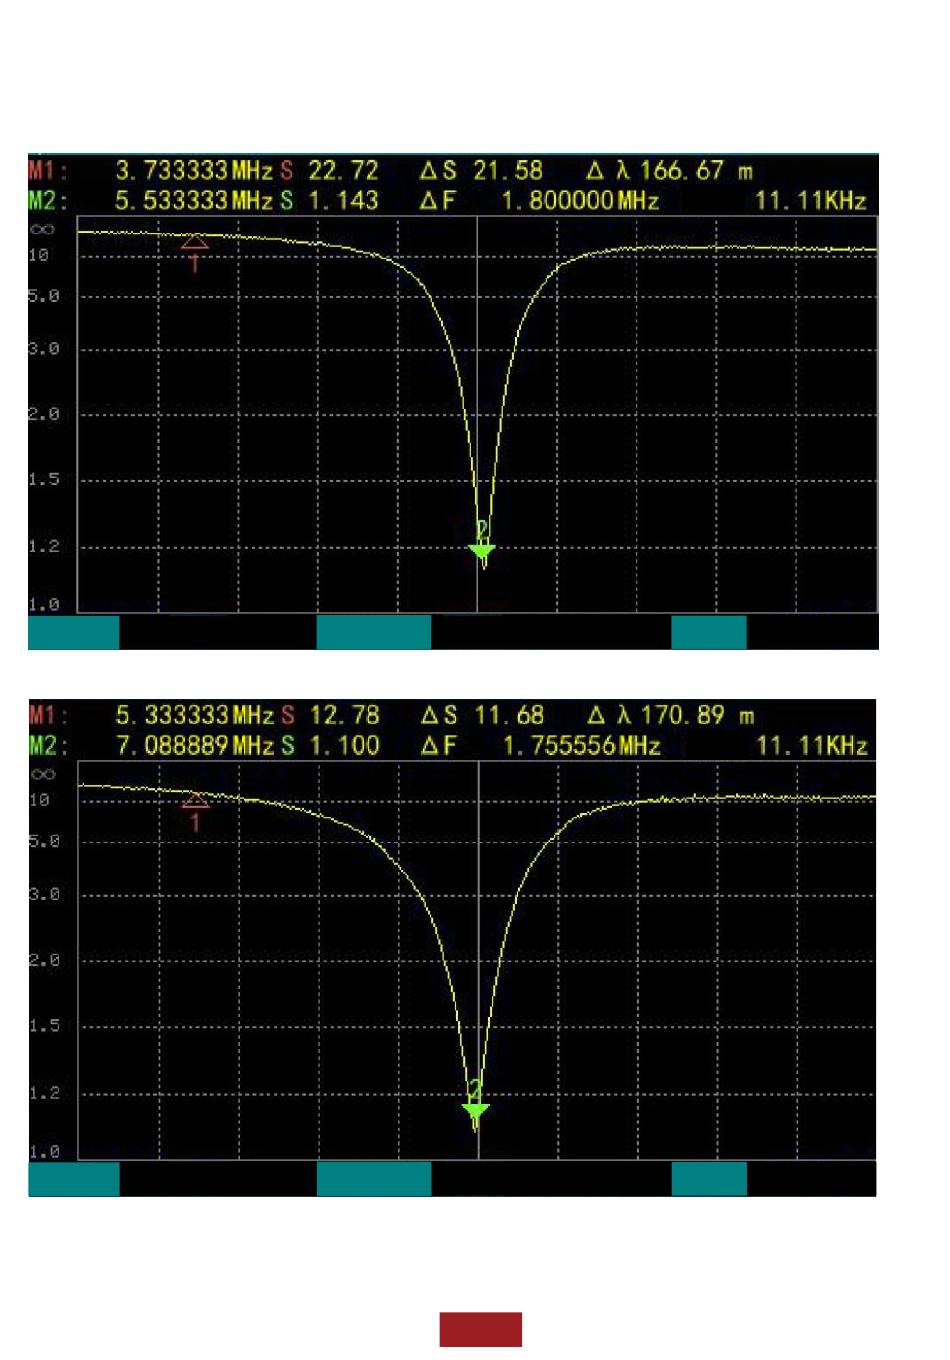
Task: Click the Δλ 170.89 m wavelength readout
Action: [x=670, y=716]
